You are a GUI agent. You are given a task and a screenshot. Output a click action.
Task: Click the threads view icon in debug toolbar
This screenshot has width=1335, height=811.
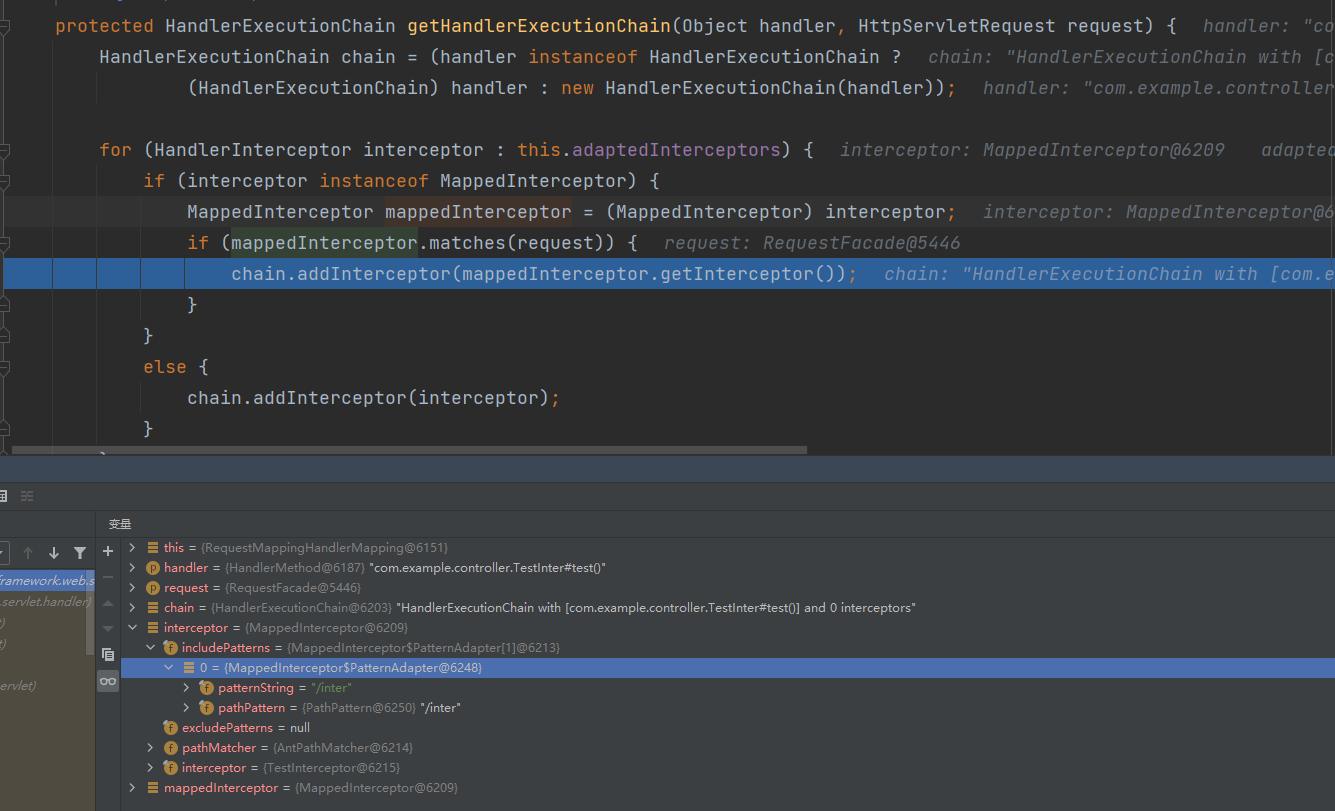tap(27, 496)
